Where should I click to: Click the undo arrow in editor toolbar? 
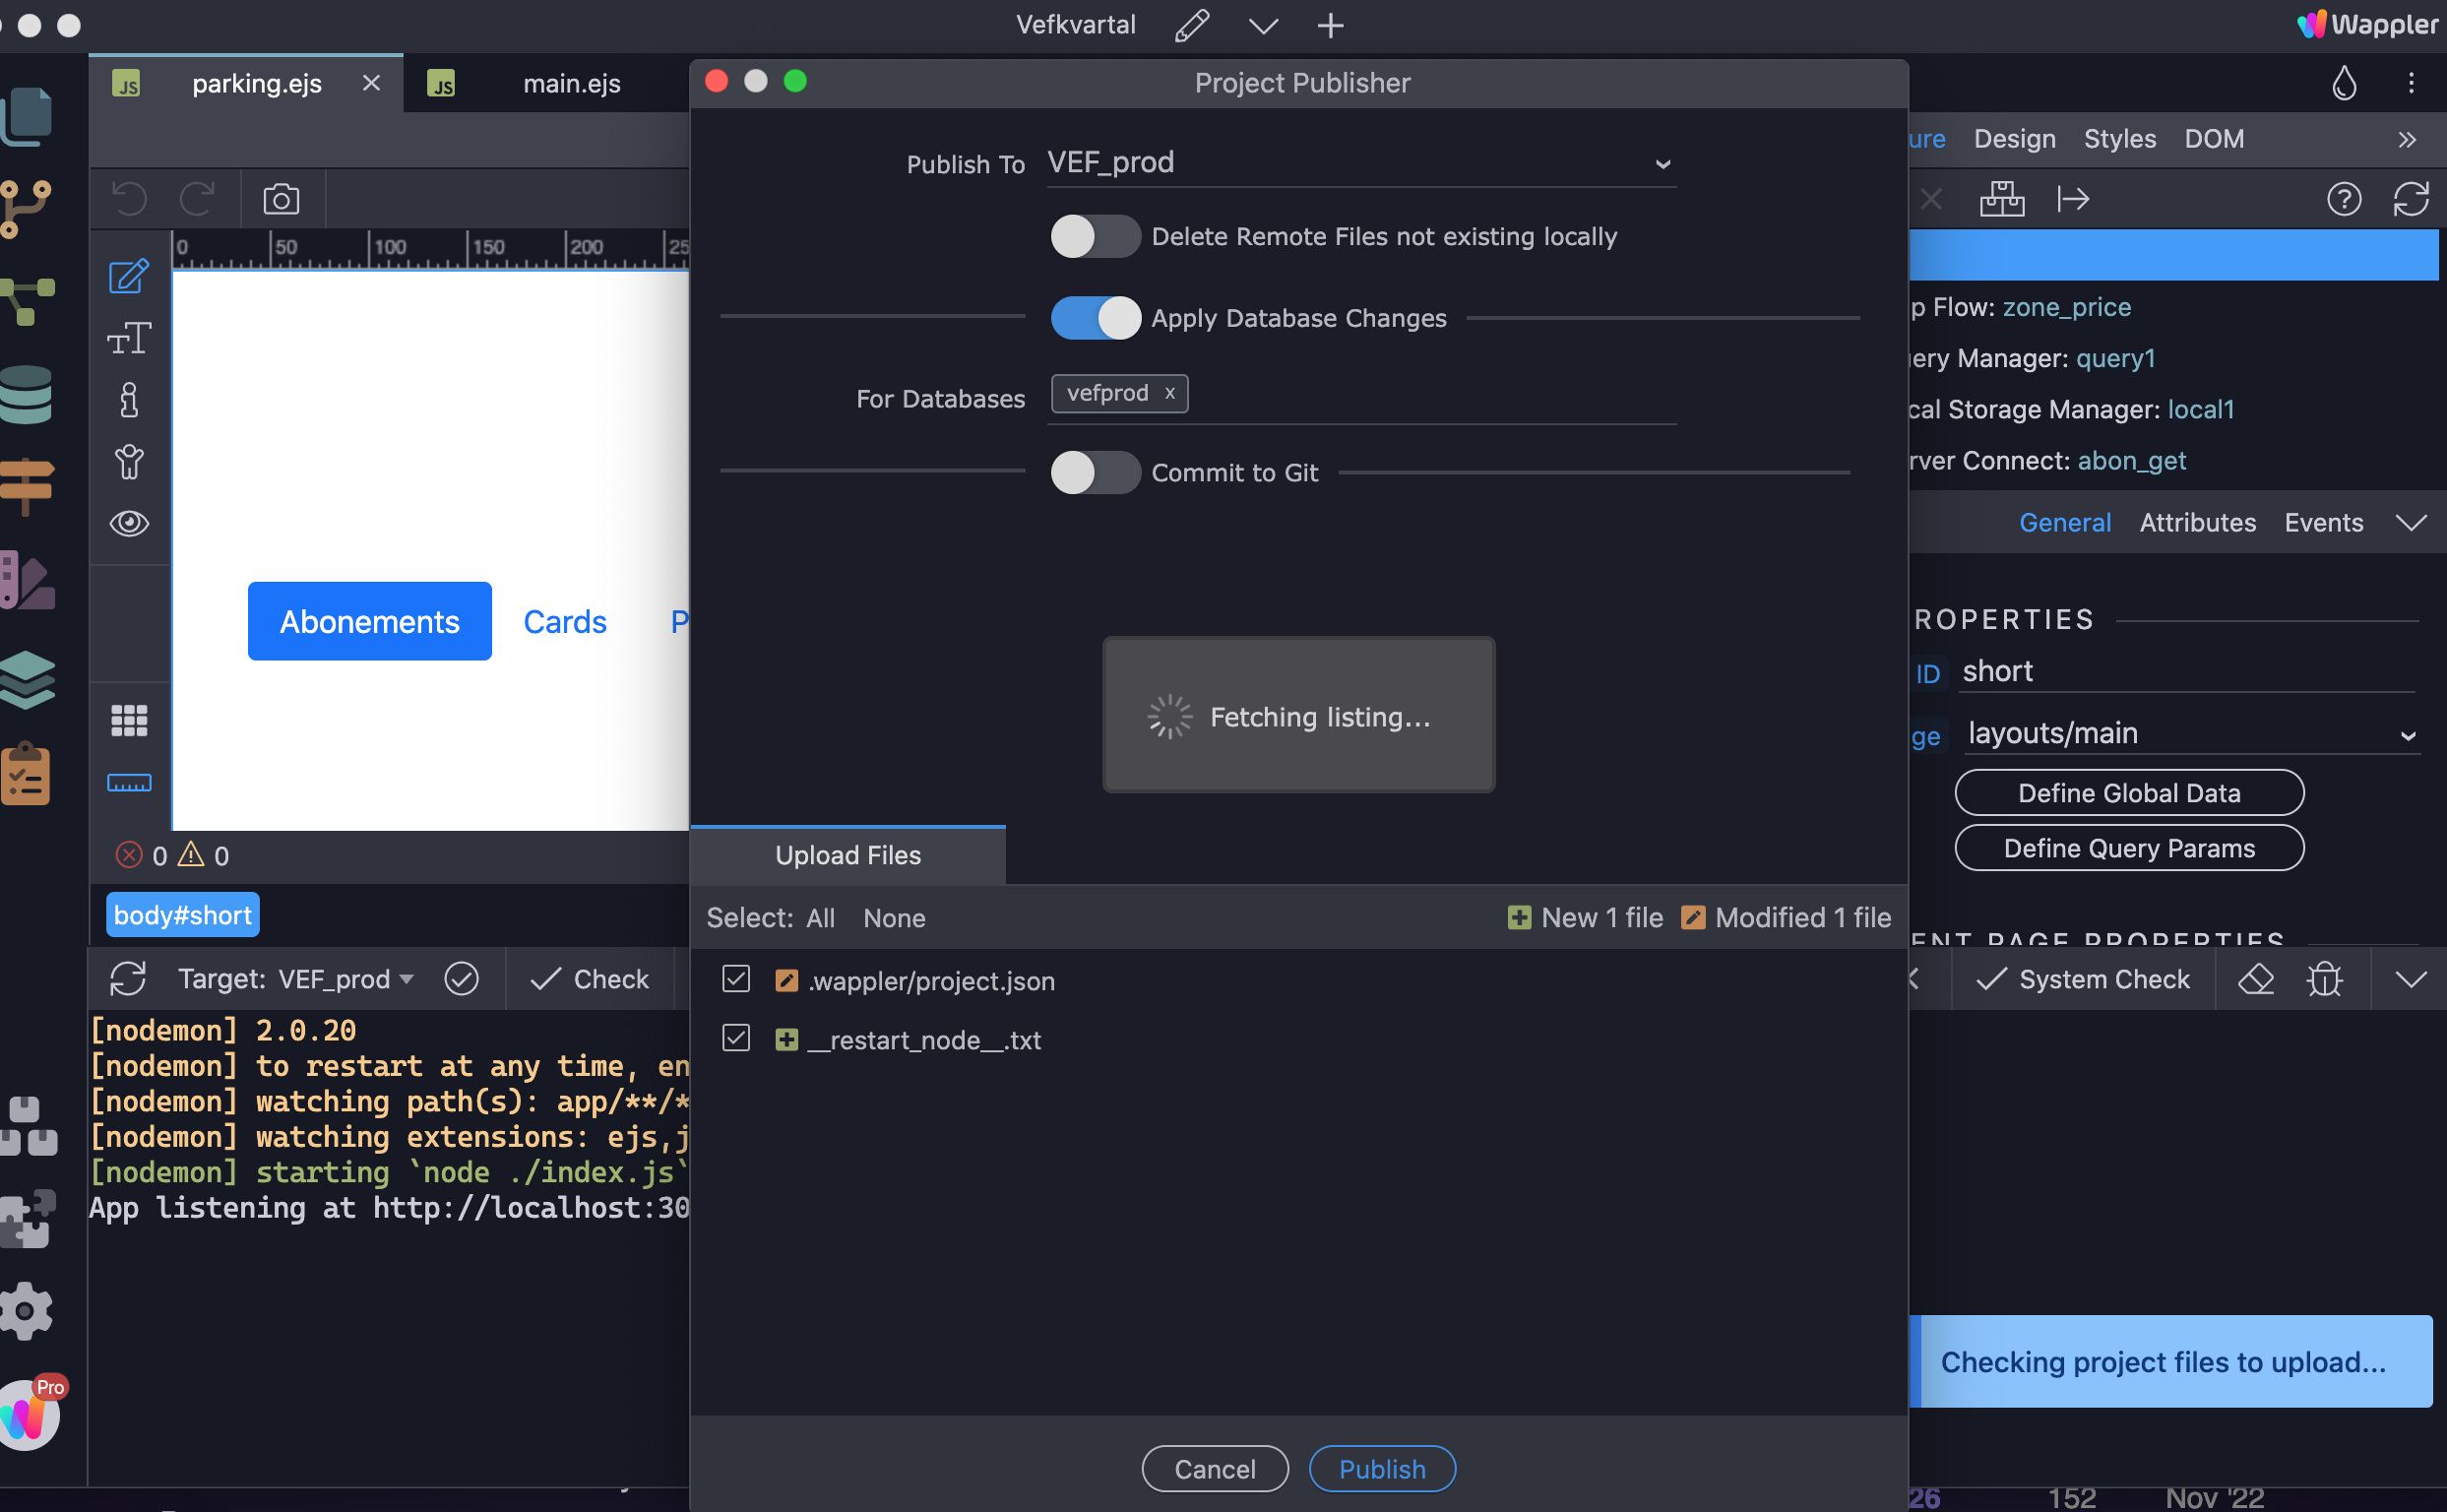tap(129, 199)
